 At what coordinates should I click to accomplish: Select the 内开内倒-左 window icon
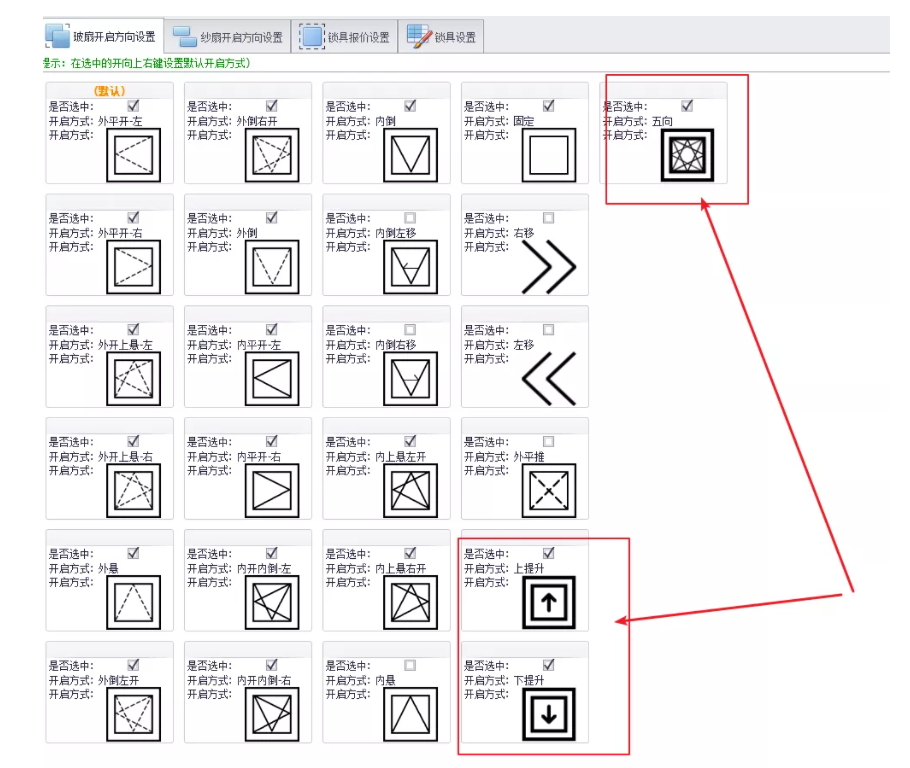pos(272,602)
